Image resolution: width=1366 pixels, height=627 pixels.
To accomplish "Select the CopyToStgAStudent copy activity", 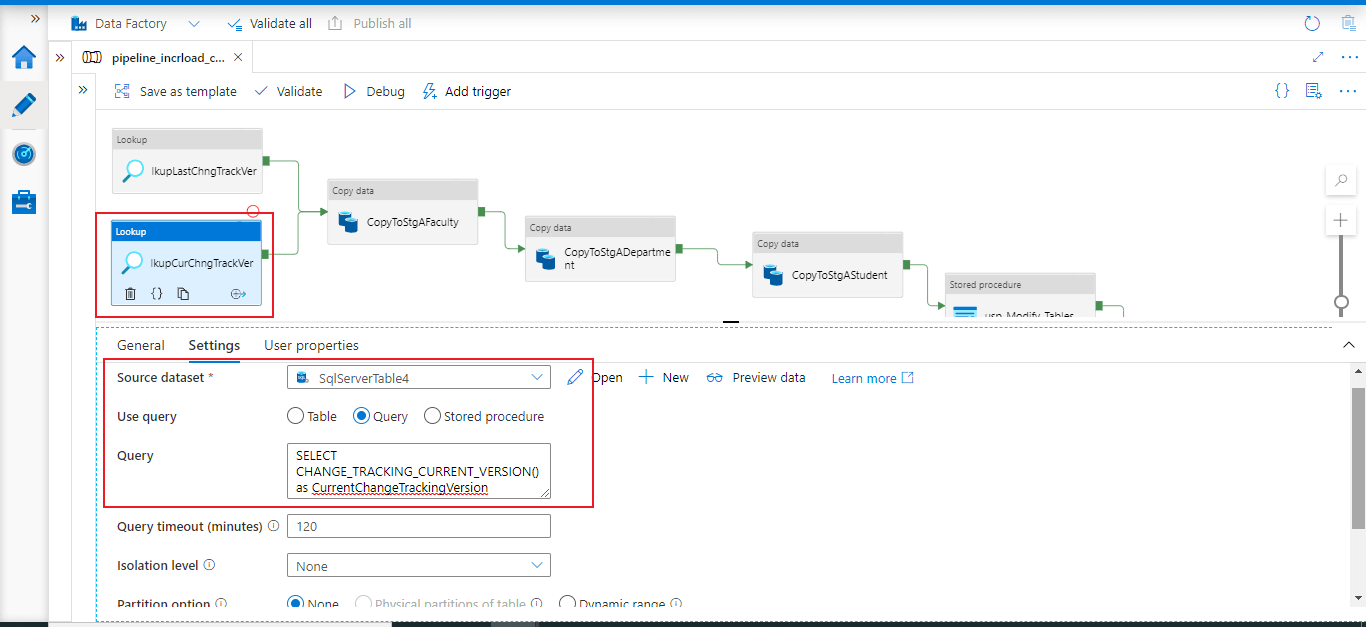I will [828, 265].
